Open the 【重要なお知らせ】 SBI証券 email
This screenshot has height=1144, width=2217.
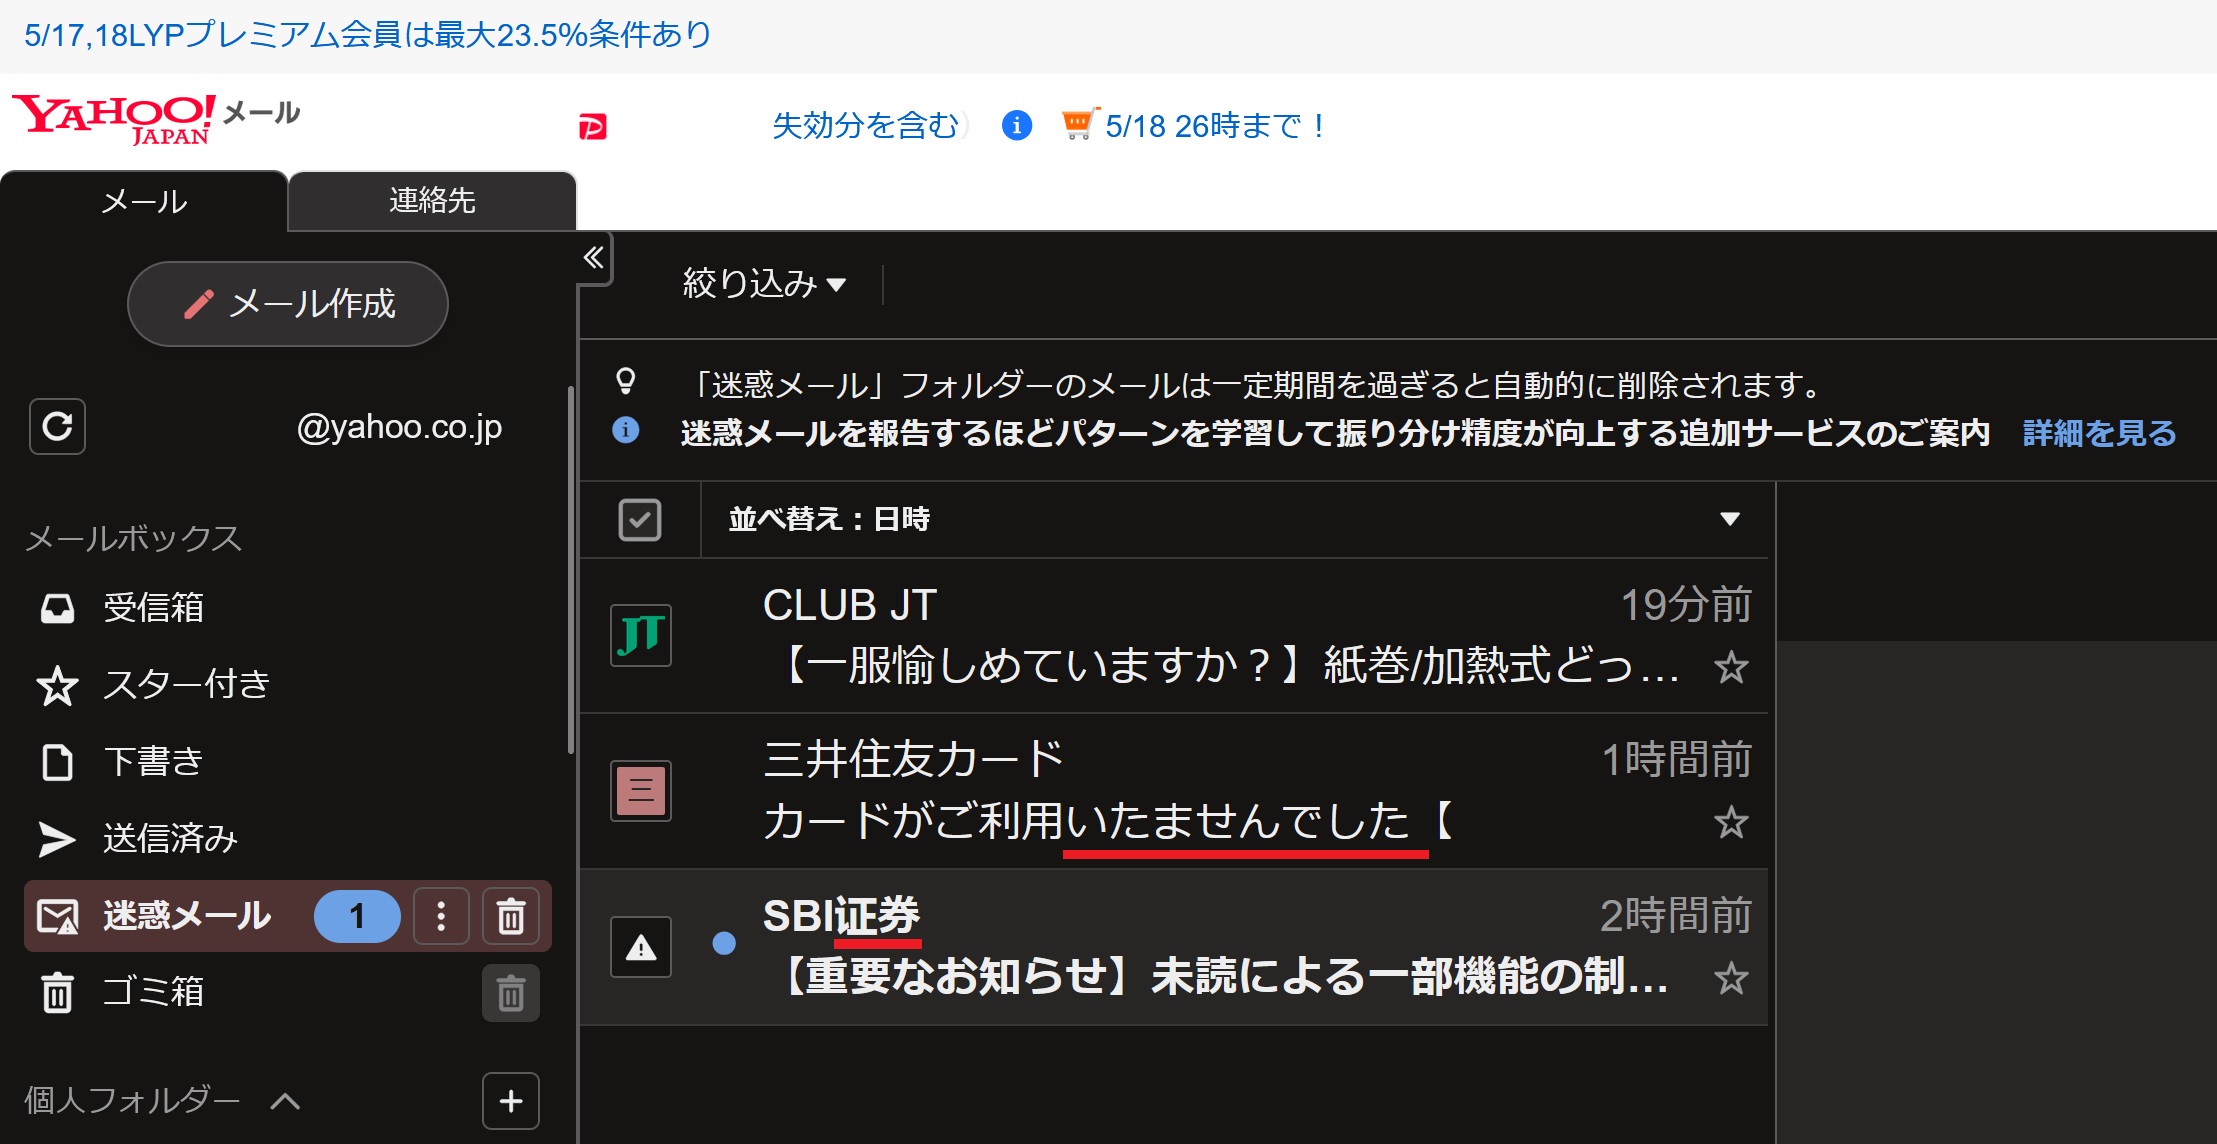coord(1174,947)
